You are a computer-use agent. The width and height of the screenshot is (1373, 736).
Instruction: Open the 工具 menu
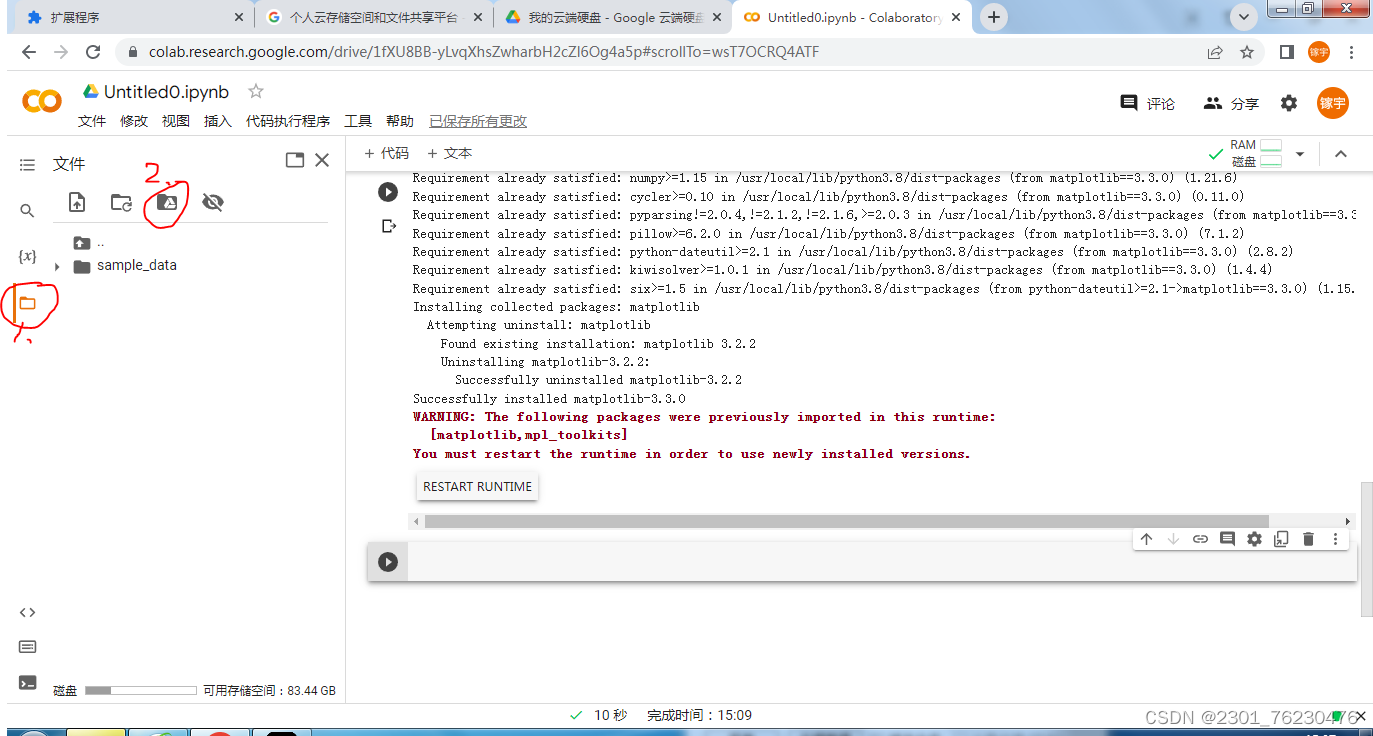(x=357, y=120)
